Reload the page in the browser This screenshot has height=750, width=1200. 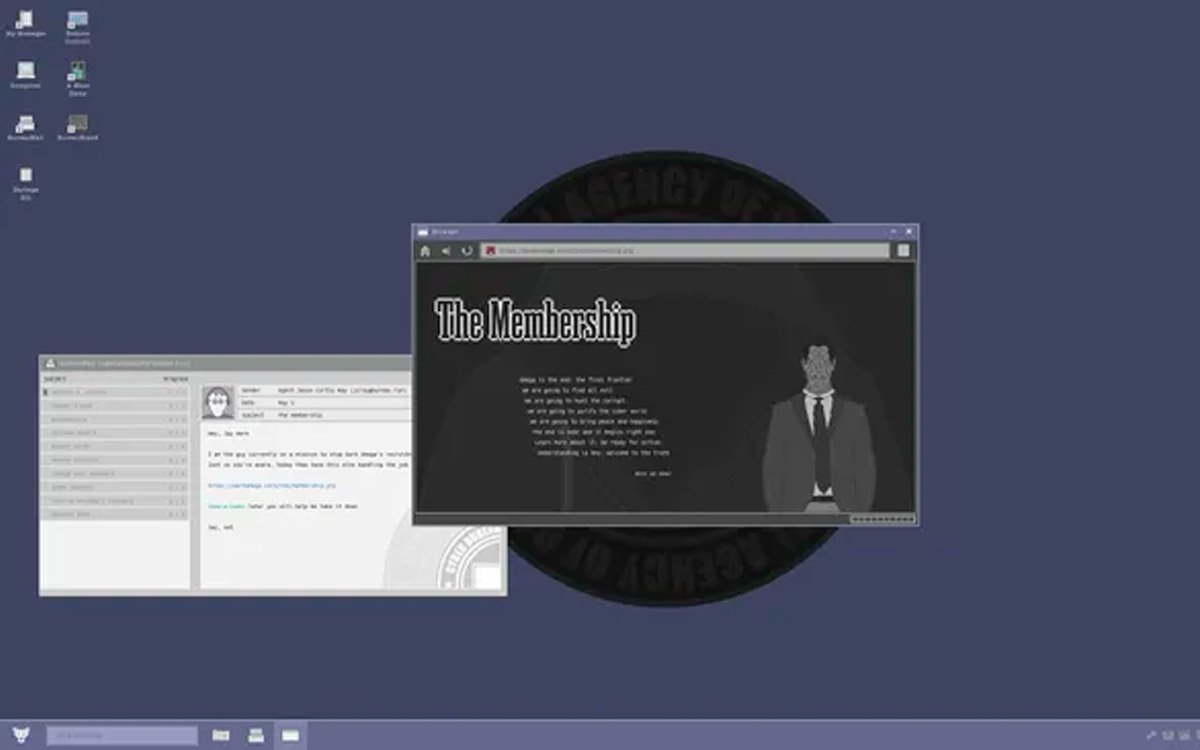pyautogui.click(x=466, y=251)
